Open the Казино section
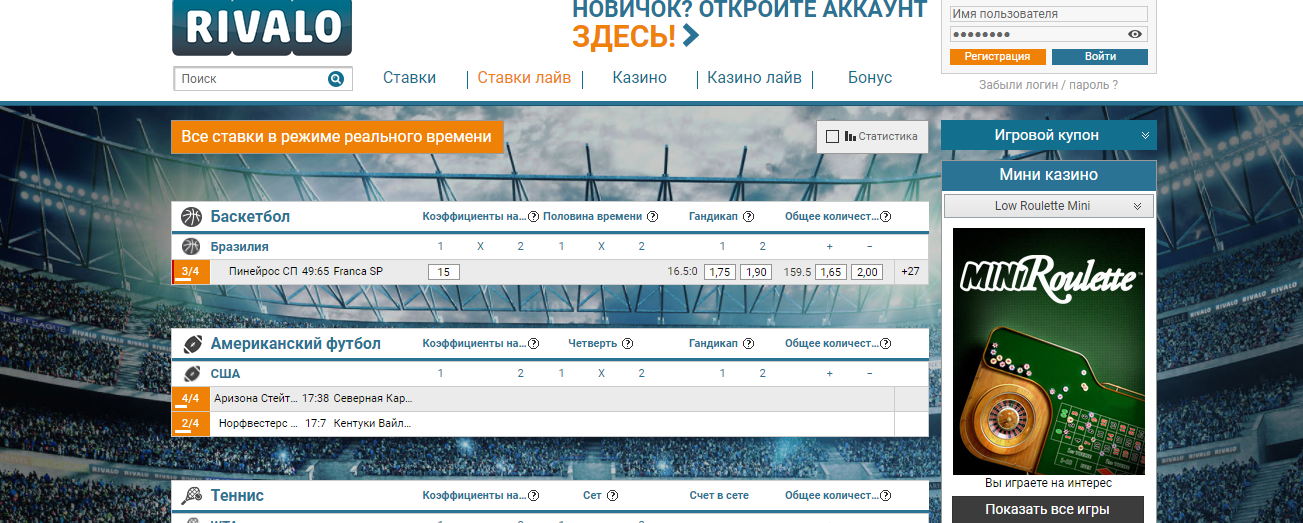Image resolution: width=1303 pixels, height=523 pixels. coord(640,78)
